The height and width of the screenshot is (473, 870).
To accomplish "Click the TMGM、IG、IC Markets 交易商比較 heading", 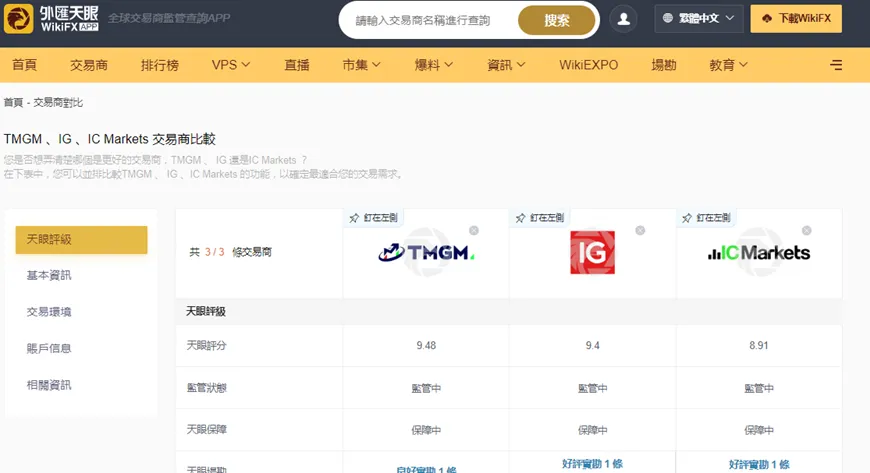I will click(110, 139).
